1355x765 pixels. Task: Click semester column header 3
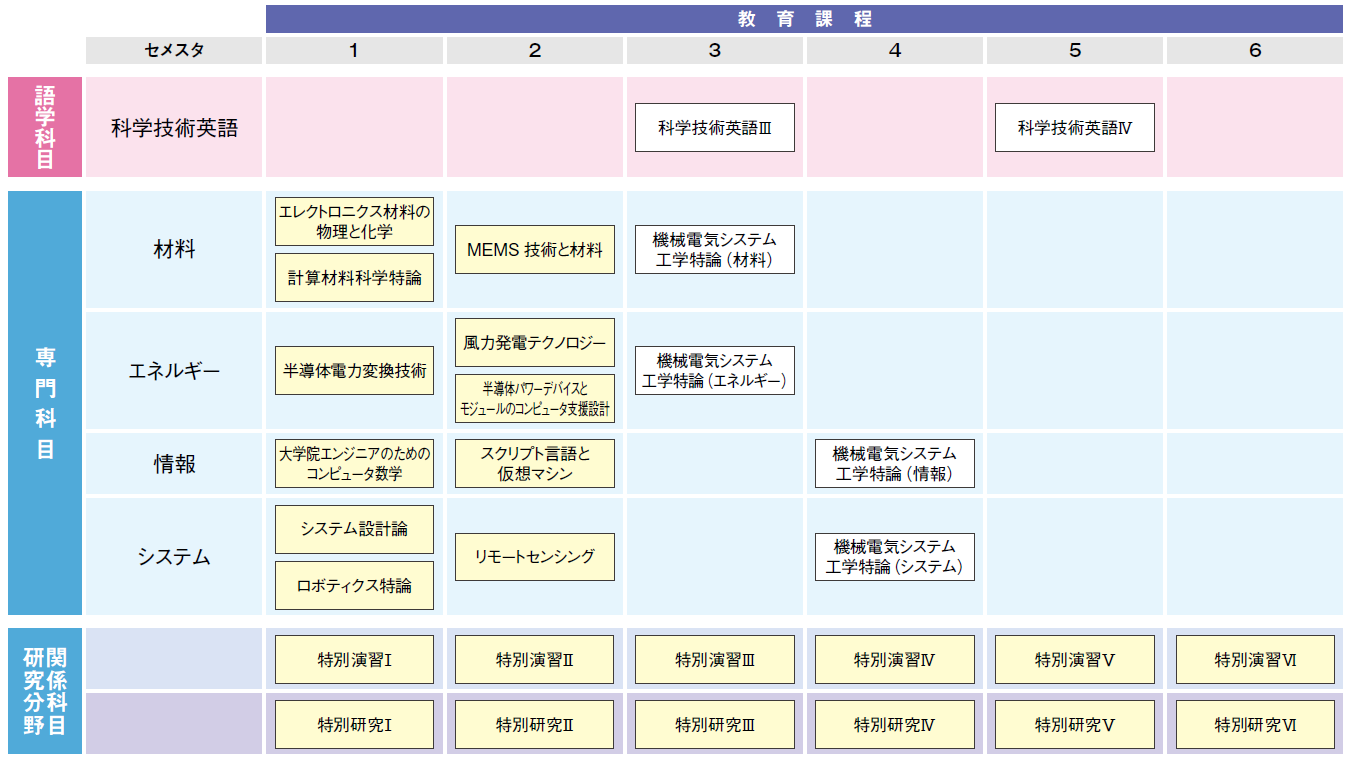715,51
